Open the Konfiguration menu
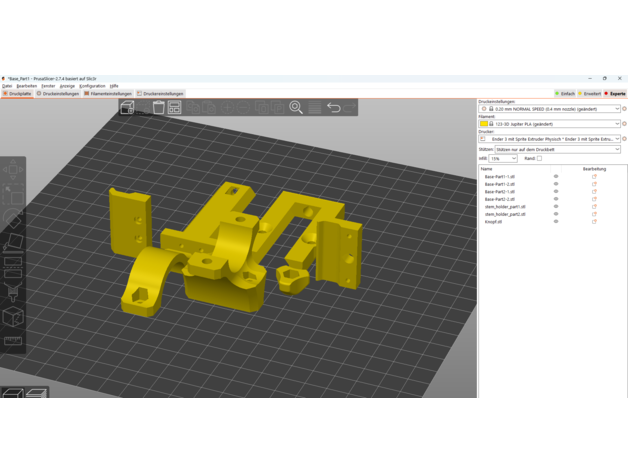Viewport: 628px width, 472px height. [92, 86]
